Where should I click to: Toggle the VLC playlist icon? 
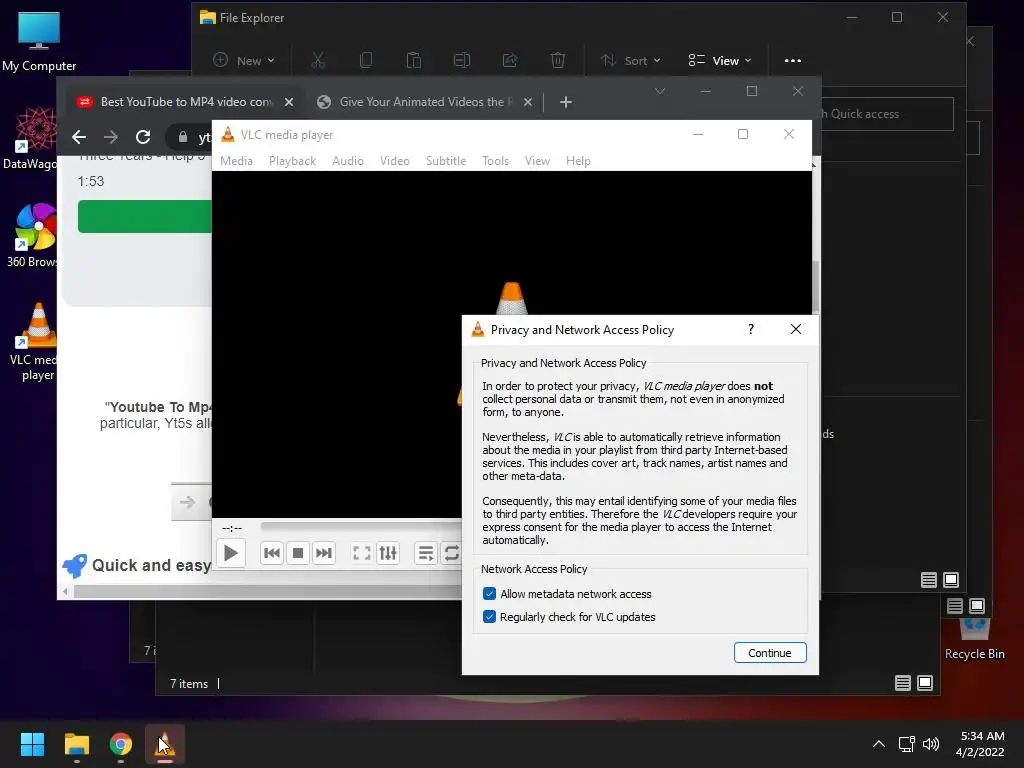426,553
